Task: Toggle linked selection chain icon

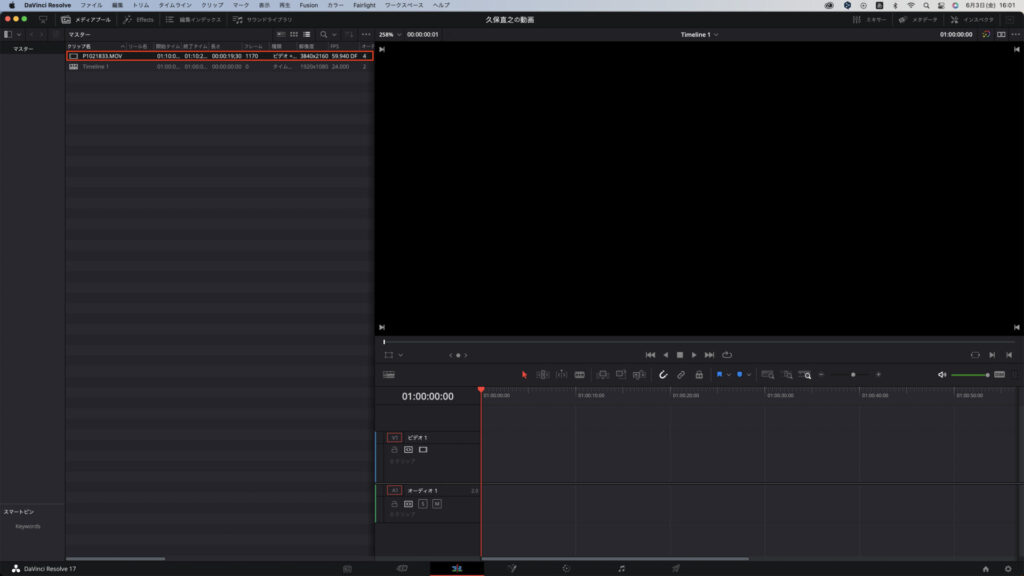Action: point(681,375)
